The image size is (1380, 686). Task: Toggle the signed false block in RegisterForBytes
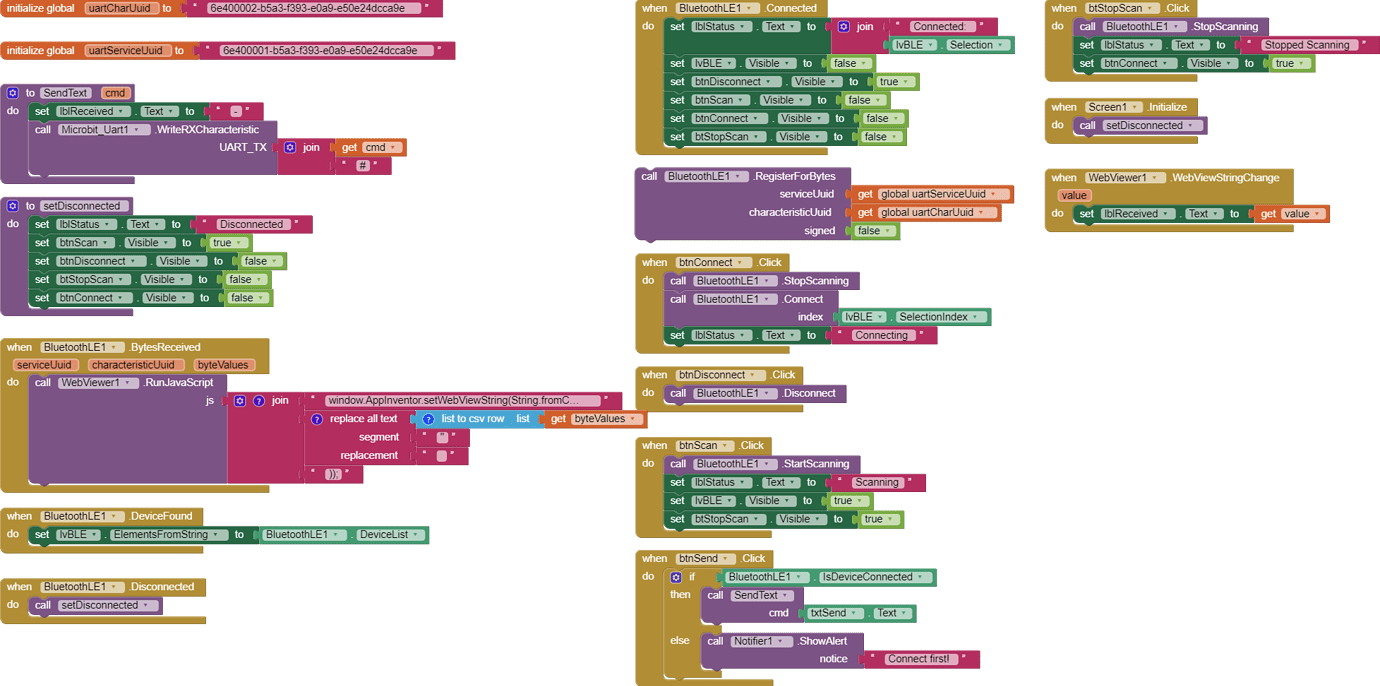click(x=871, y=230)
